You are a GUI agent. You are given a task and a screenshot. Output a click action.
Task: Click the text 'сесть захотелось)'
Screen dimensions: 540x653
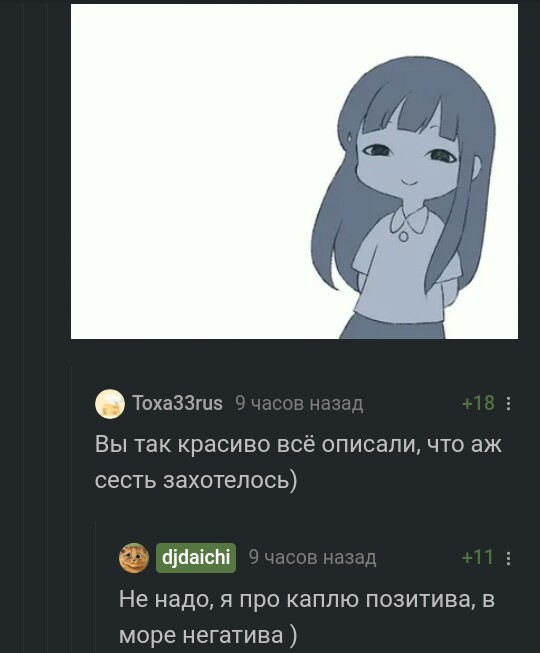pos(196,480)
